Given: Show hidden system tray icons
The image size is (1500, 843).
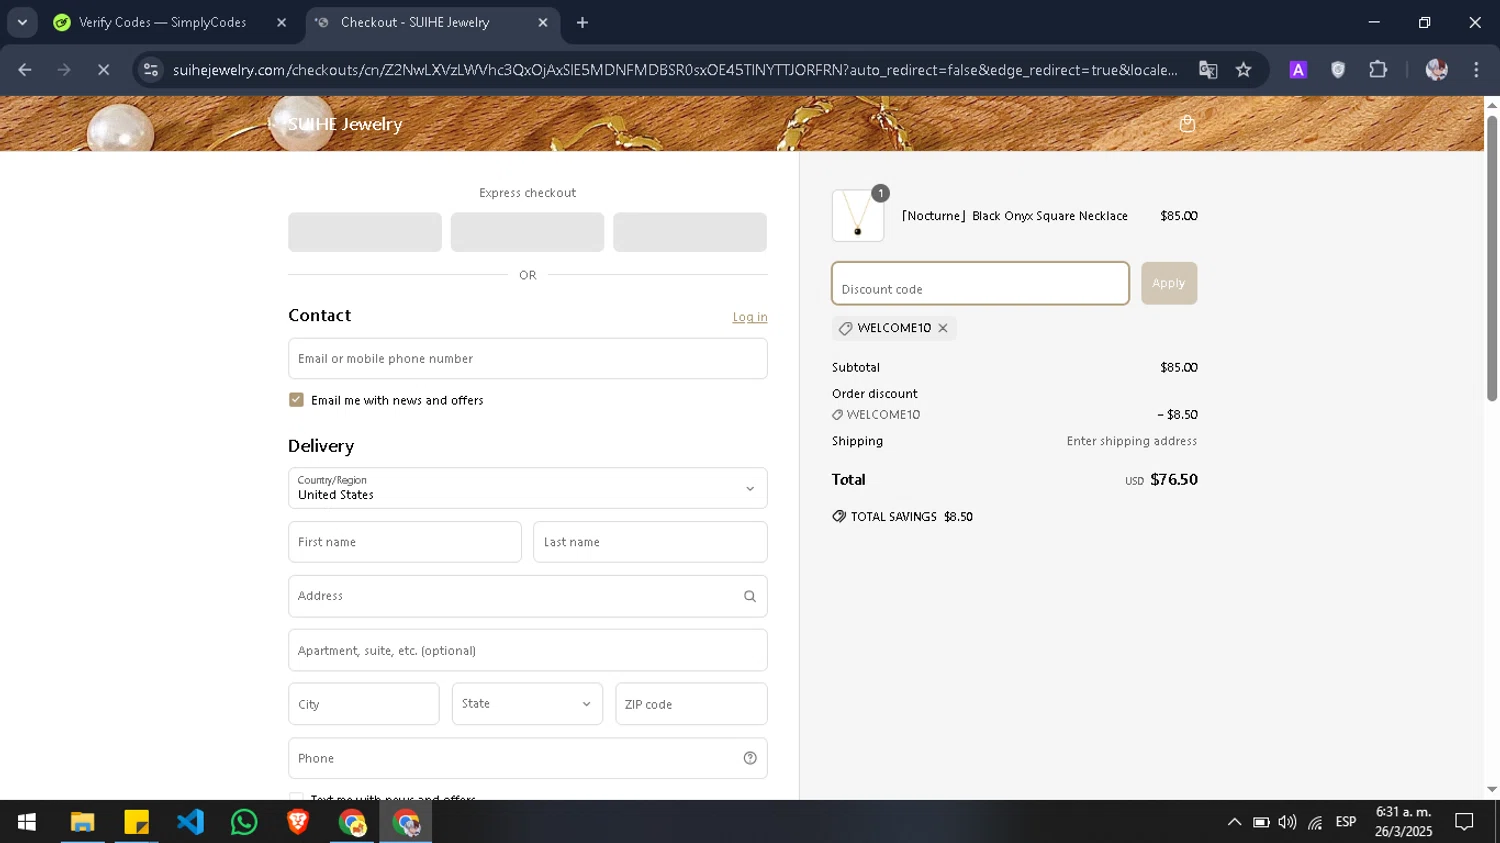Looking at the screenshot, I should [1234, 822].
